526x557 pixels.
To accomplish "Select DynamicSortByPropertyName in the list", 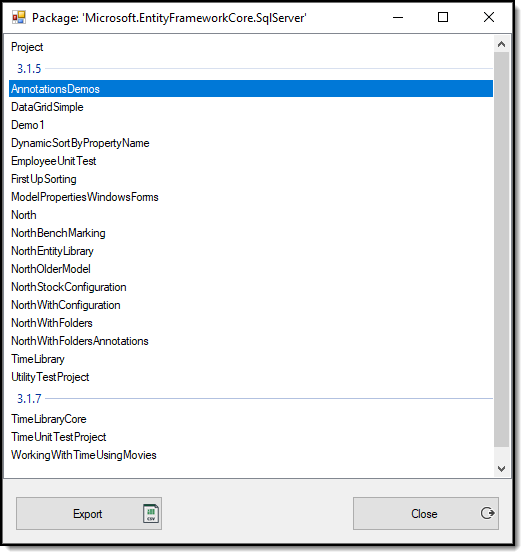I will point(251,143).
